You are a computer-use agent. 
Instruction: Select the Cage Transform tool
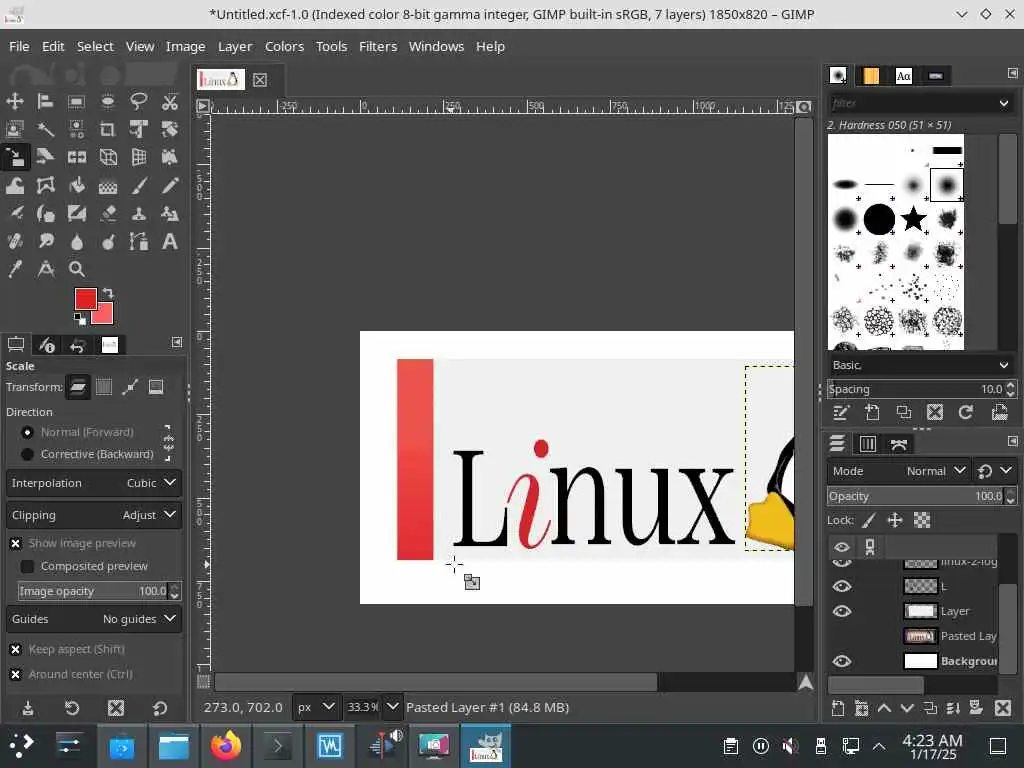tap(46, 186)
